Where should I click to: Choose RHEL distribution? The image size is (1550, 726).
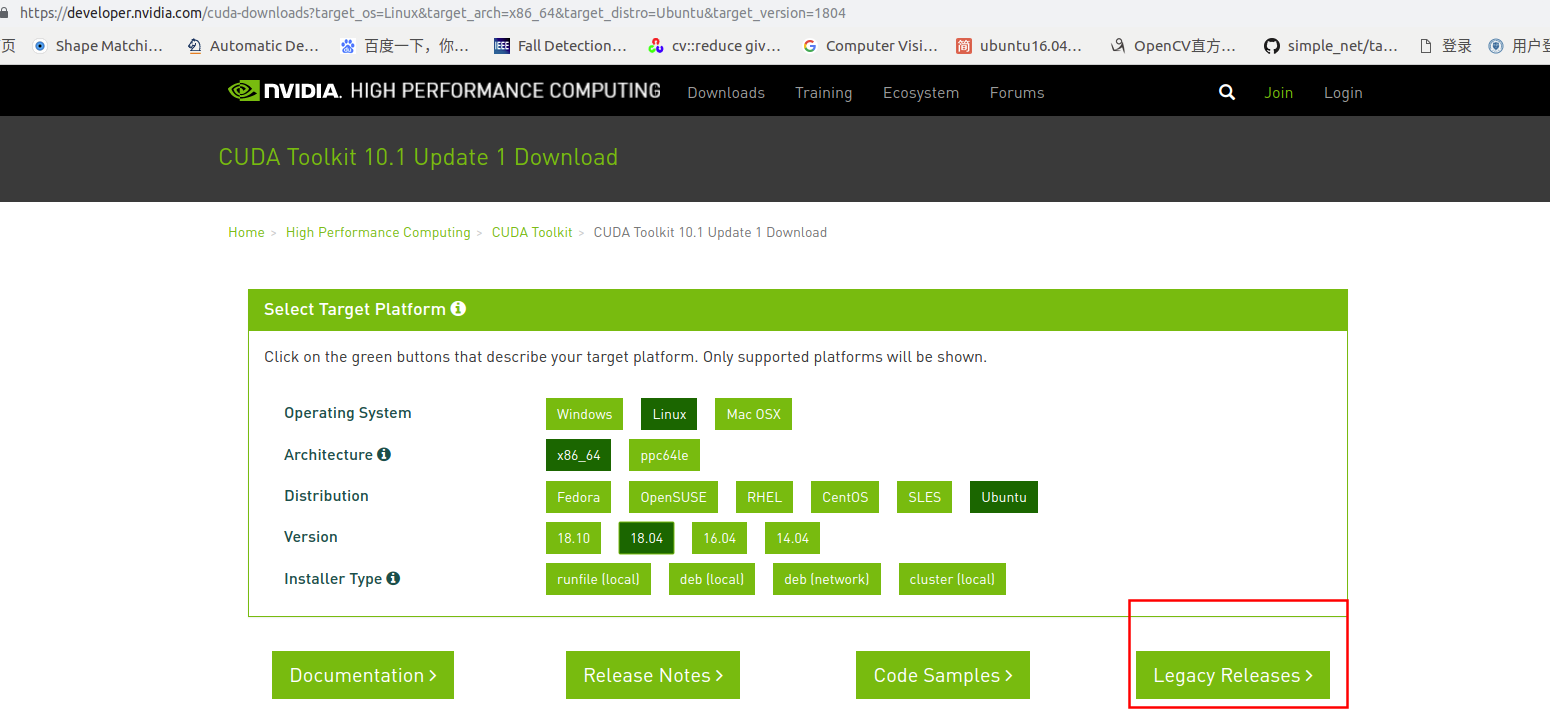[764, 497]
